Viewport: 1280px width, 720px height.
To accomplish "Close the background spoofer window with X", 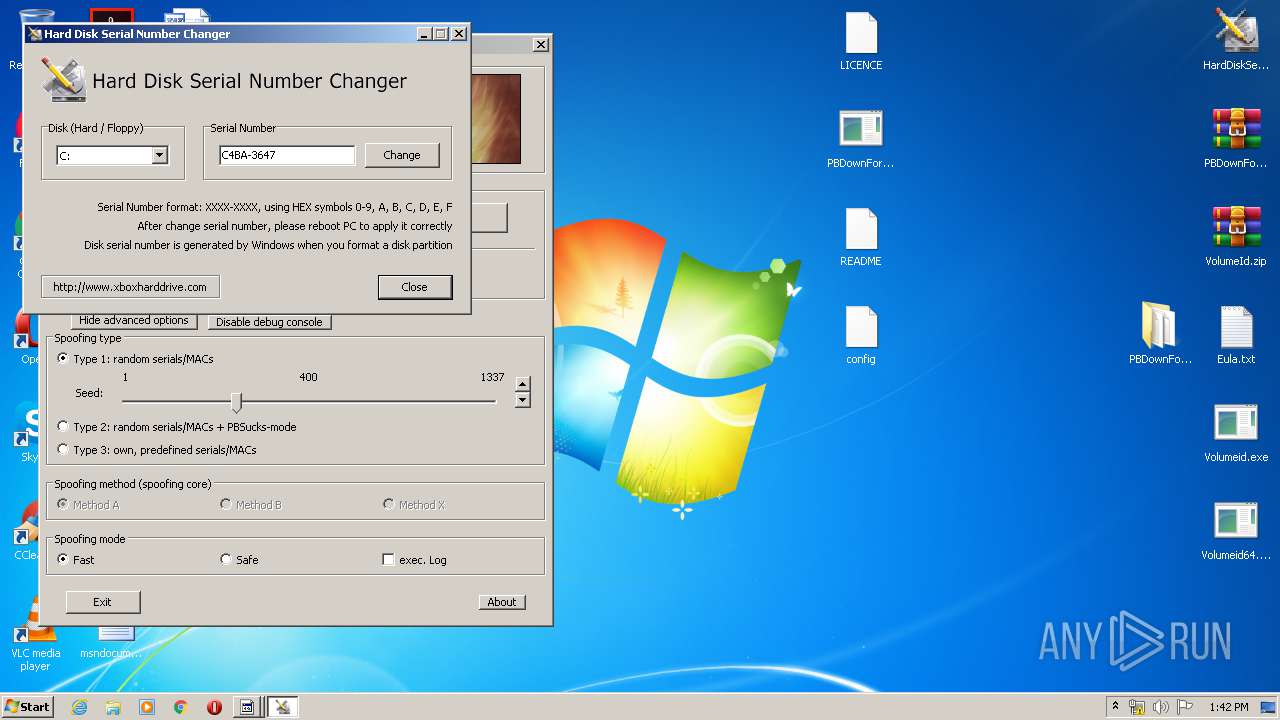I will coord(541,45).
